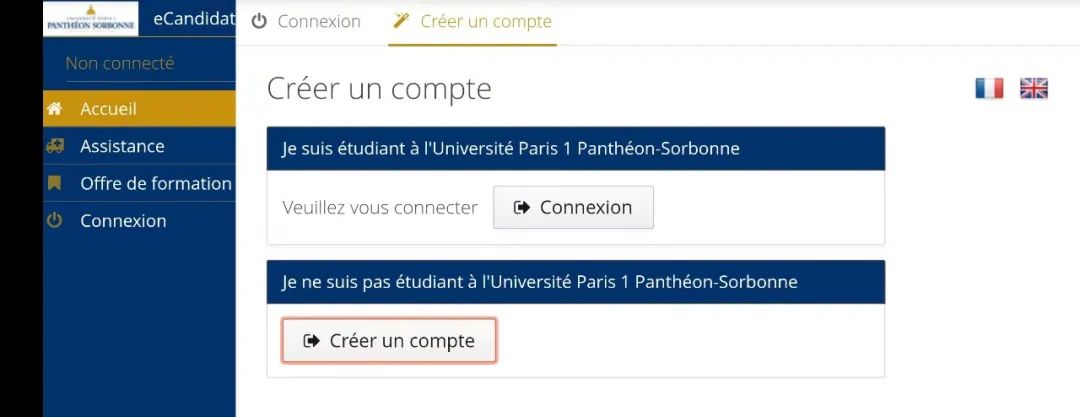
Task: Click the Panthéon Sorbonne university logo
Action: 91,19
